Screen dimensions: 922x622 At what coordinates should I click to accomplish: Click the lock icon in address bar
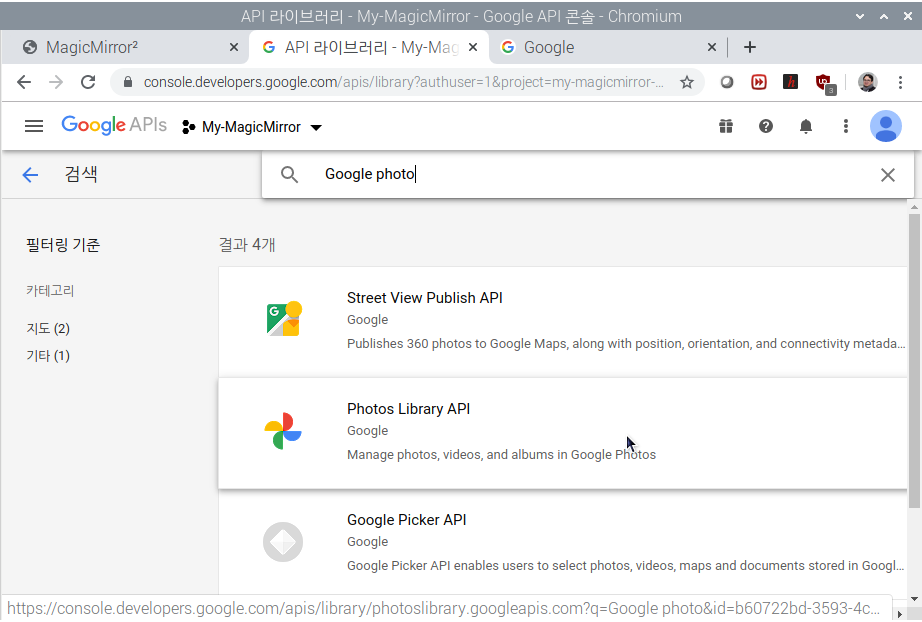click(128, 82)
